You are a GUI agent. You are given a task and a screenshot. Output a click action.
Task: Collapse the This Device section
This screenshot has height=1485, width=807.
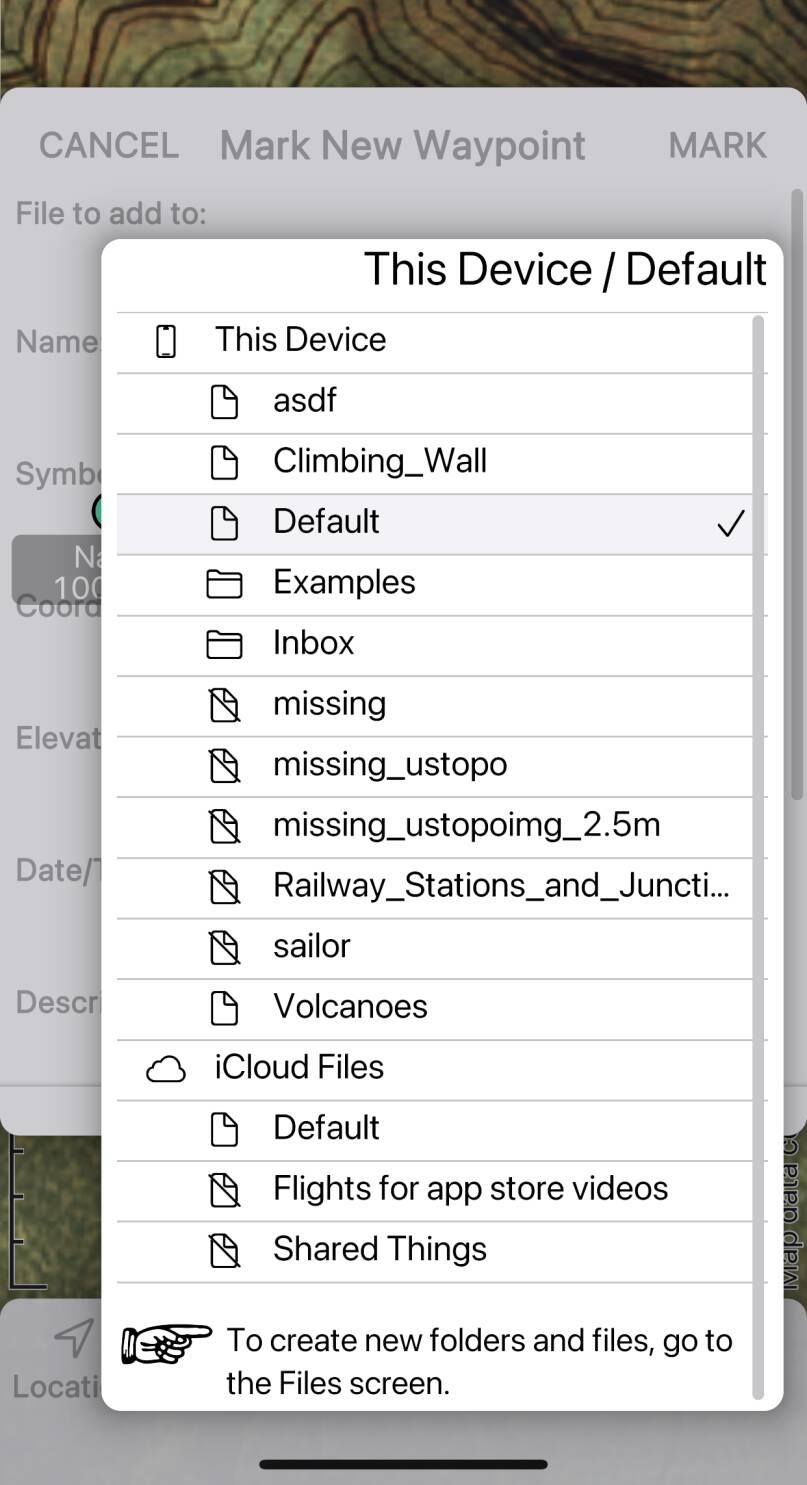click(x=300, y=340)
